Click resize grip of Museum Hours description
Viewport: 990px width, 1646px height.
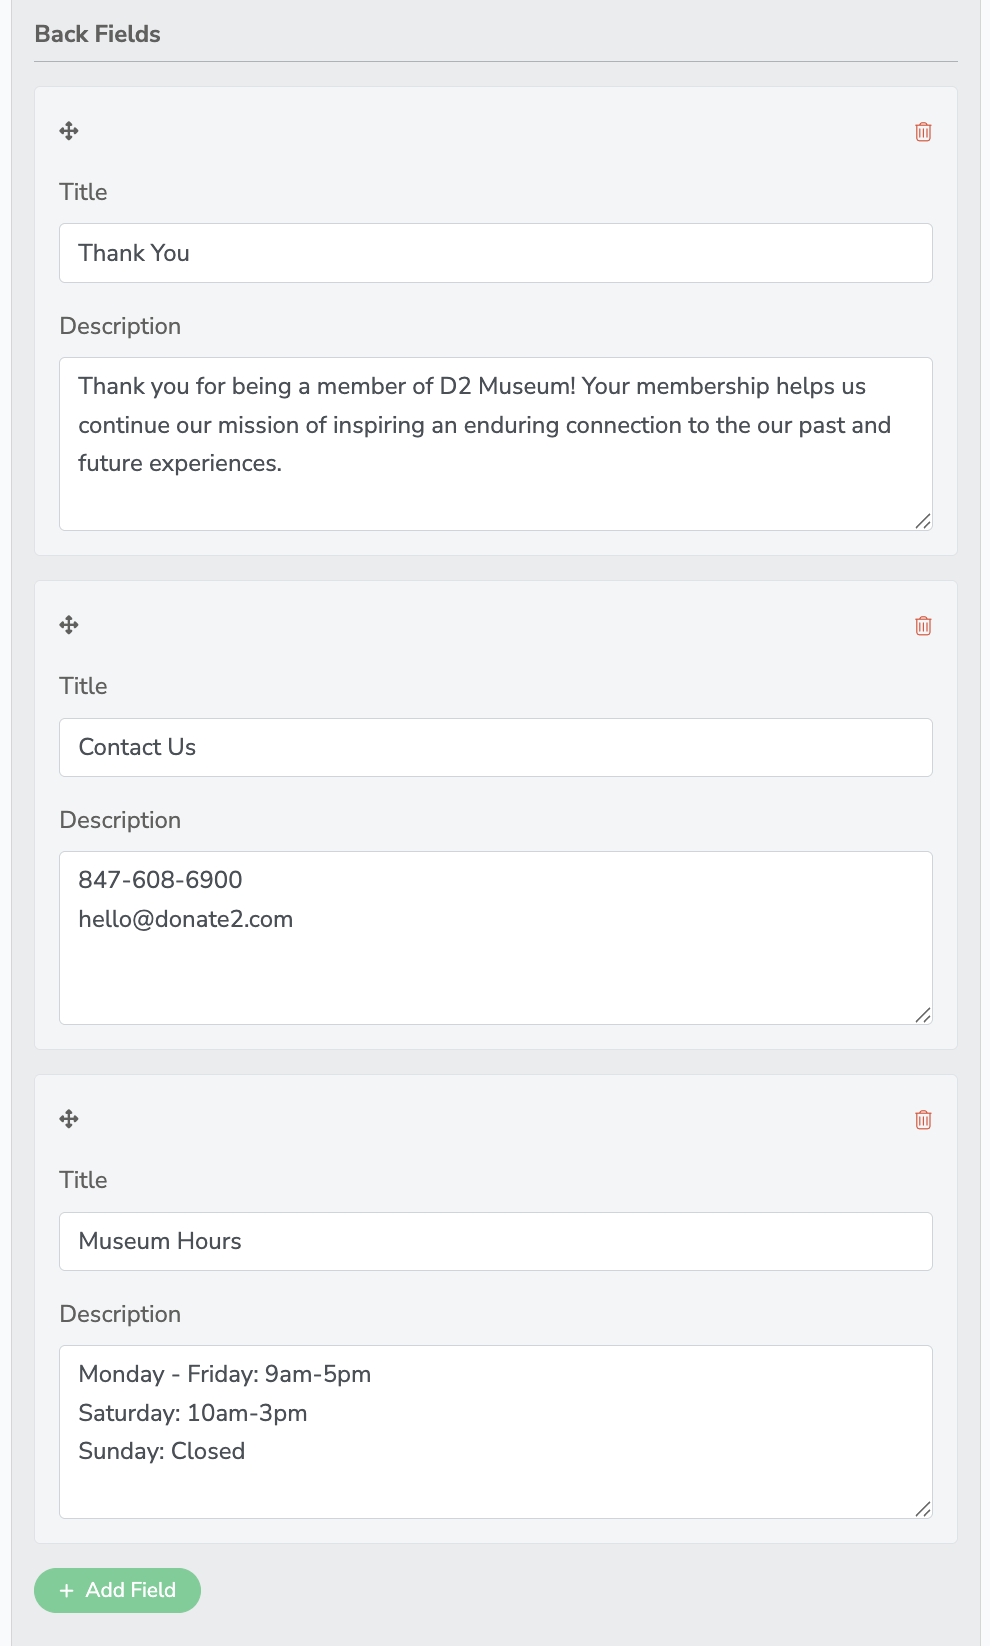pyautogui.click(x=923, y=1509)
